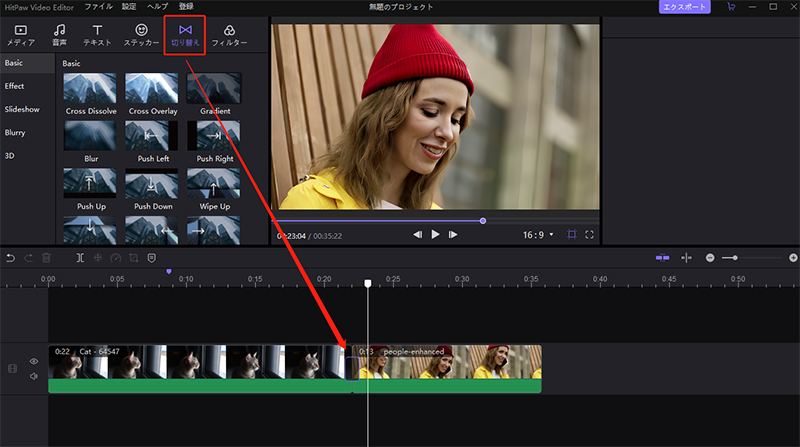Open the 設定 (Settings) menu

pos(129,7)
